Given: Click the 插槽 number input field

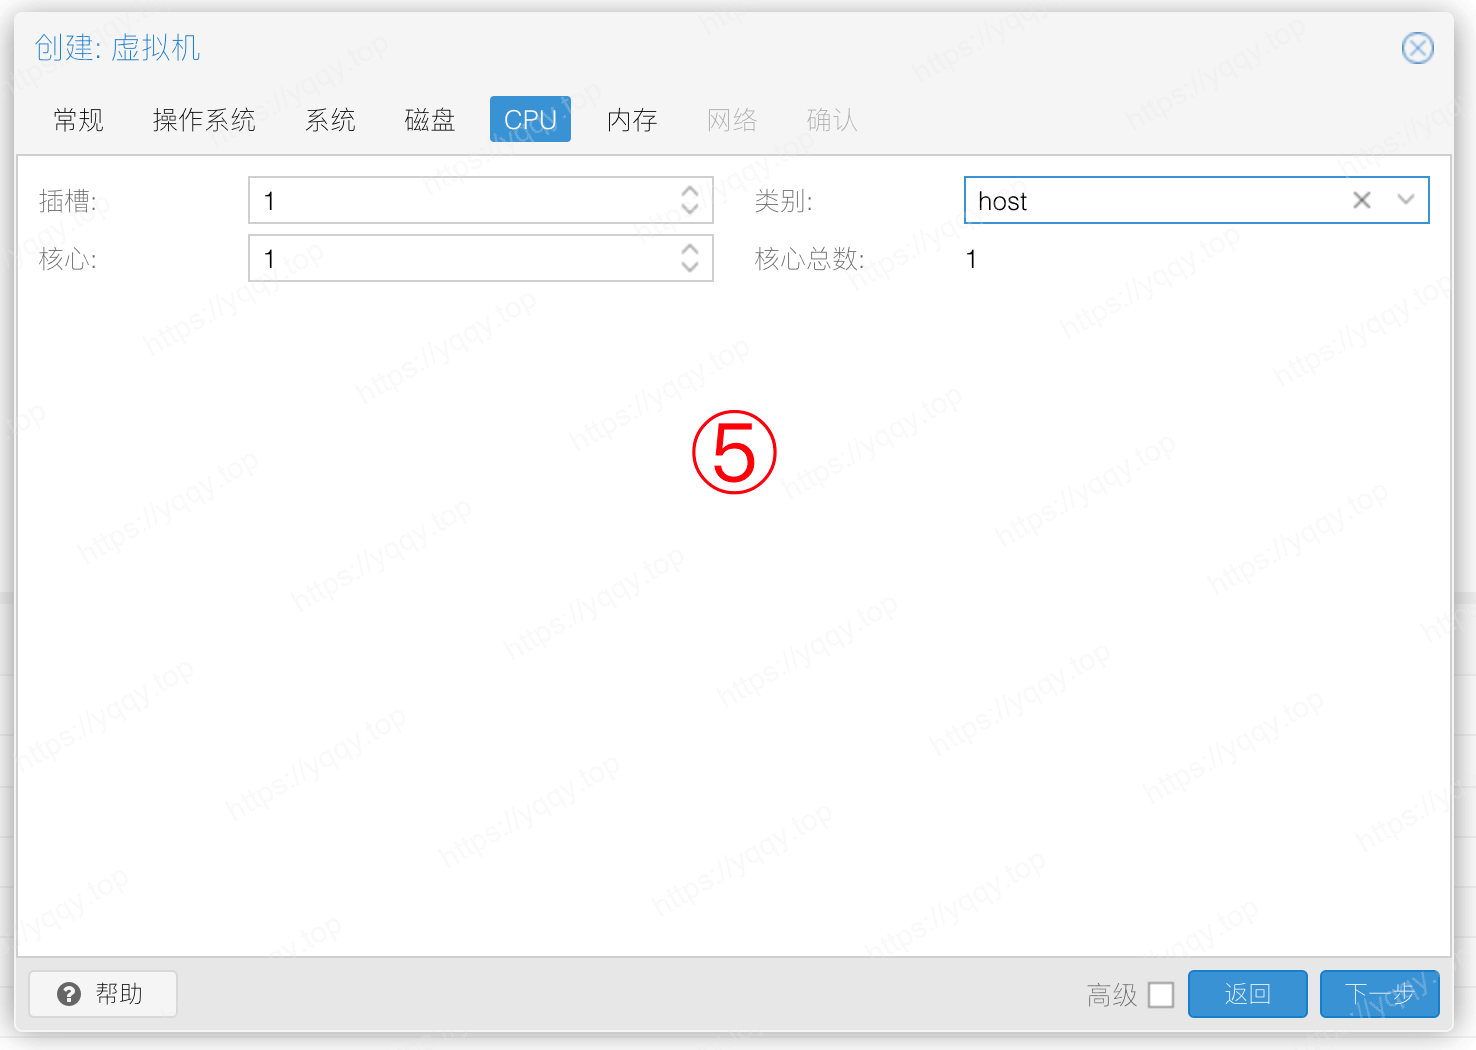Looking at the screenshot, I should 460,200.
